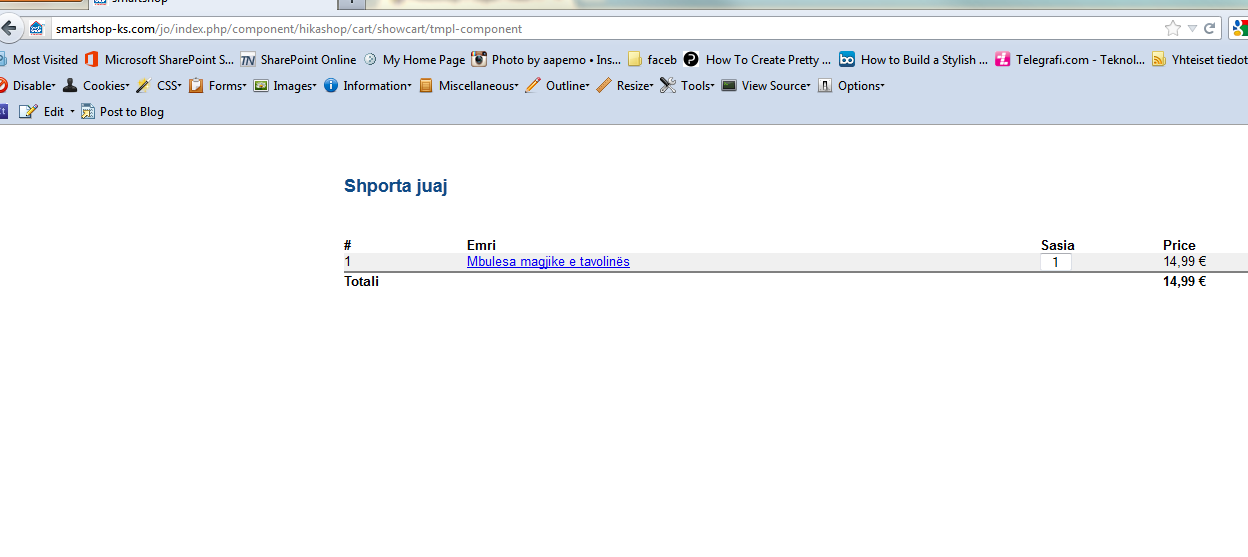This screenshot has height=557, width=1248.
Task: Click Post to Blog toolbar button
Action: click(122, 112)
